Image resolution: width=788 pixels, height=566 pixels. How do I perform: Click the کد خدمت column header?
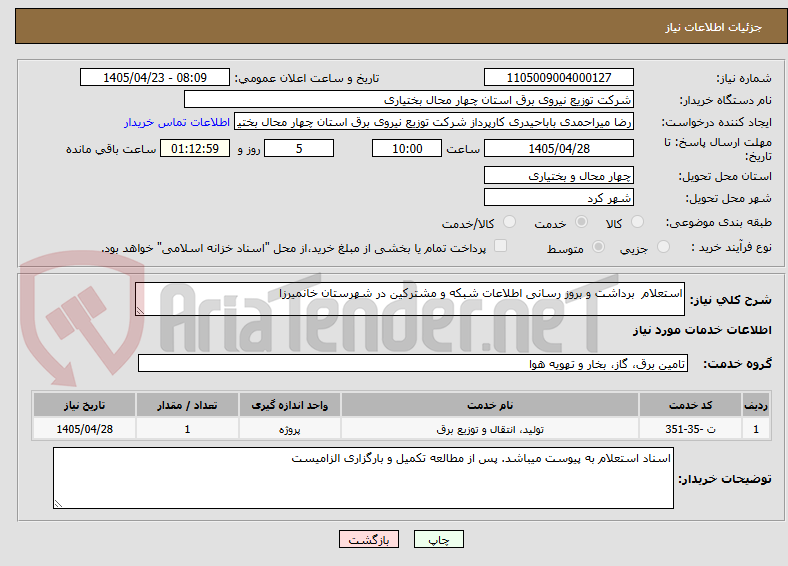691,405
